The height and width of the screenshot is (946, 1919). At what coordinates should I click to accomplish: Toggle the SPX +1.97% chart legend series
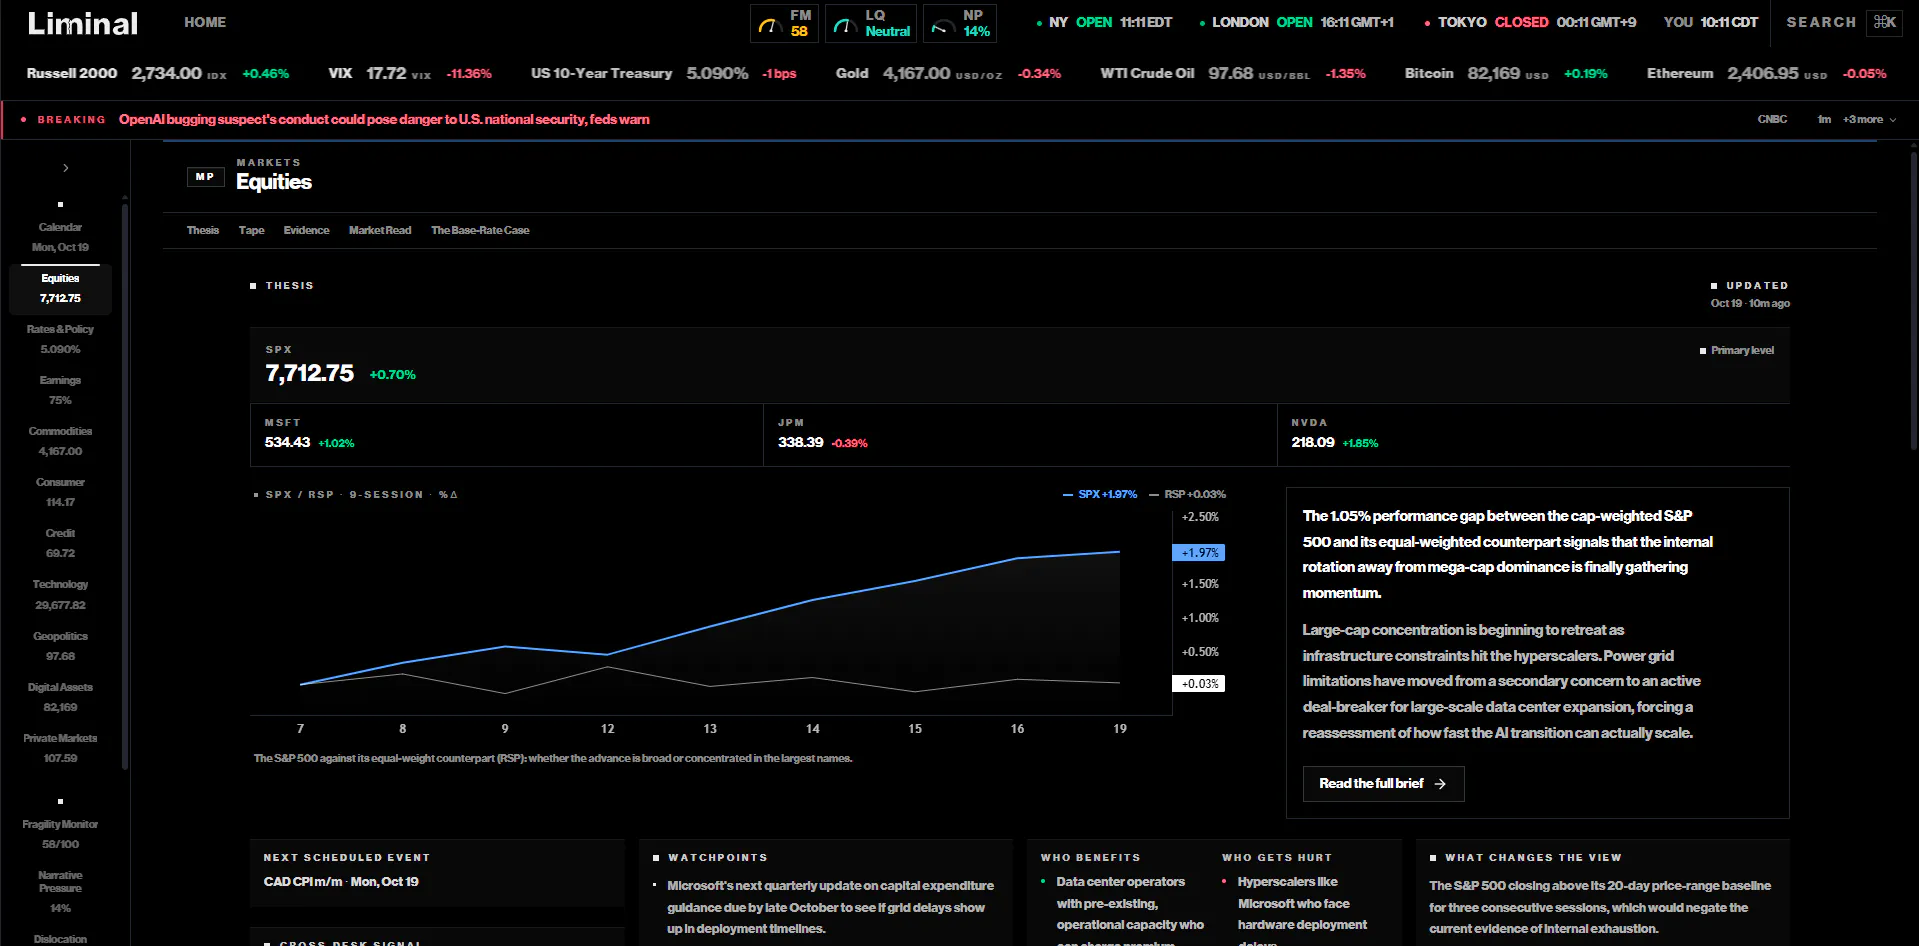click(x=1100, y=494)
